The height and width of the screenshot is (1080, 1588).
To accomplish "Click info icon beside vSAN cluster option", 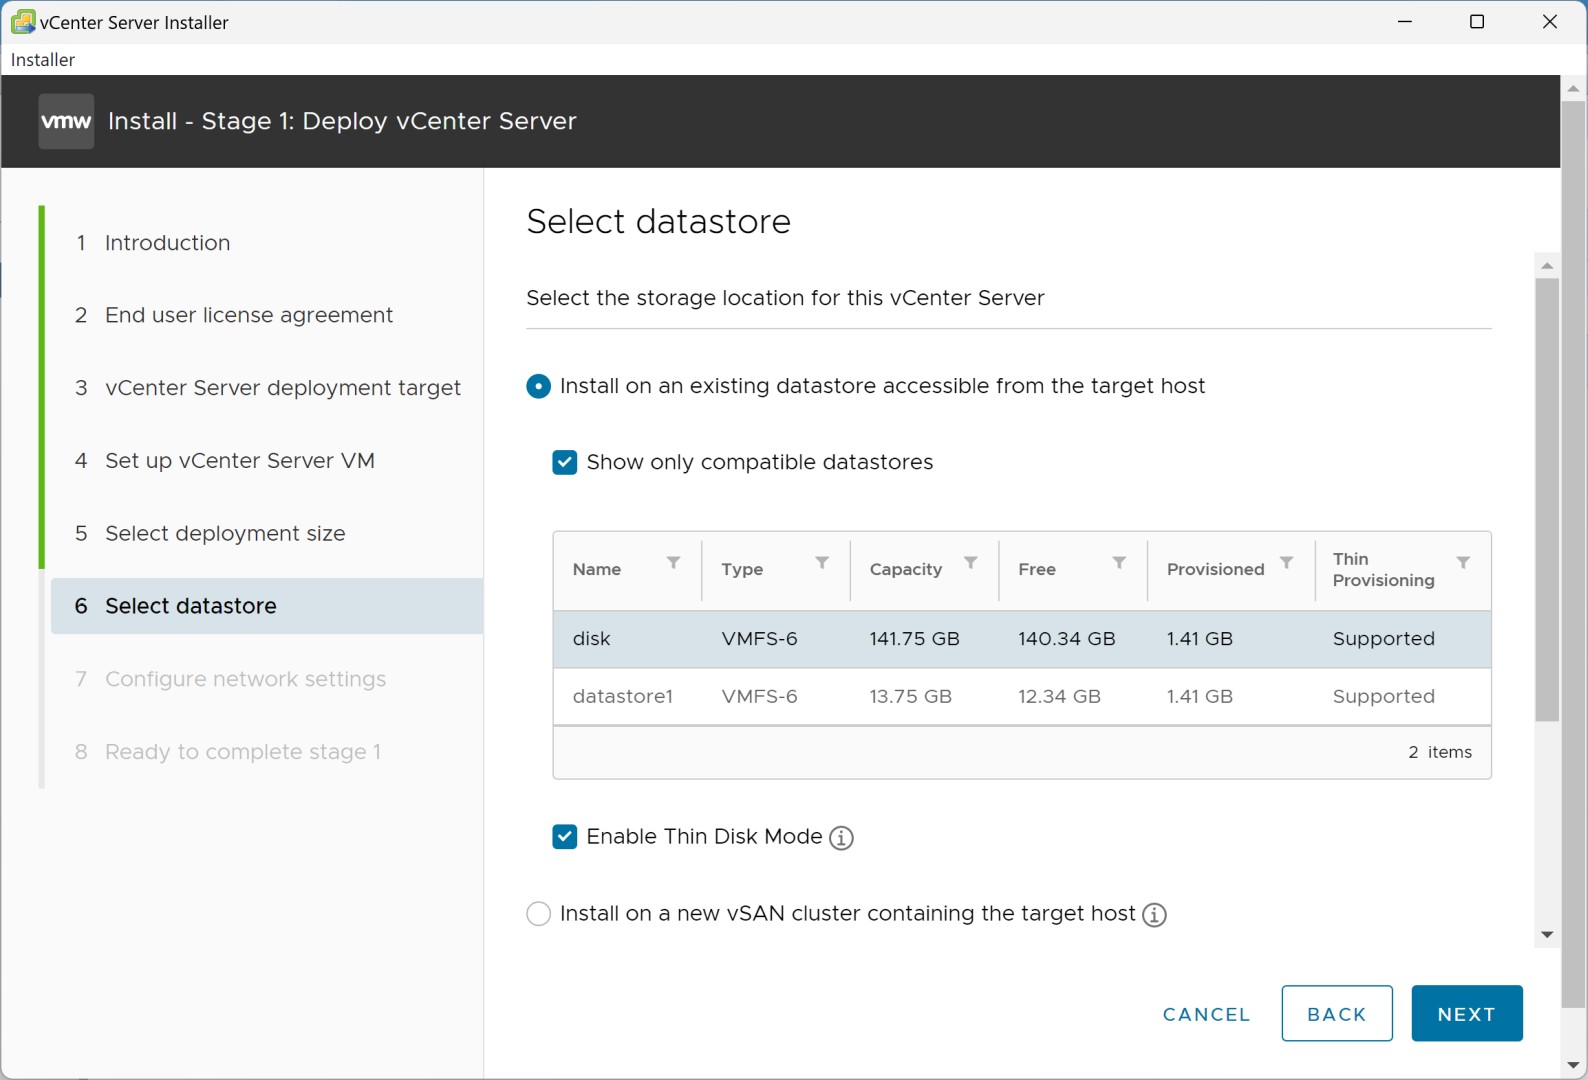I will (x=1155, y=915).
